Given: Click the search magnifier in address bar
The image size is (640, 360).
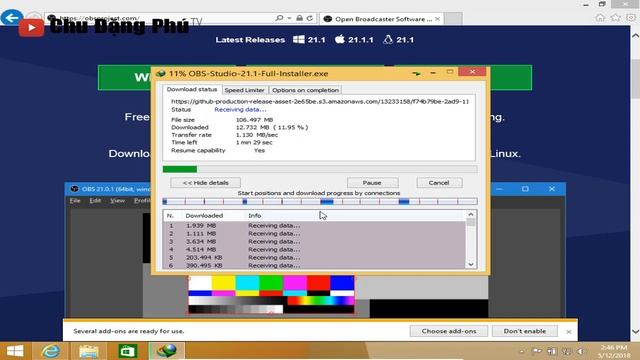Looking at the screenshot, I should coord(279,18).
